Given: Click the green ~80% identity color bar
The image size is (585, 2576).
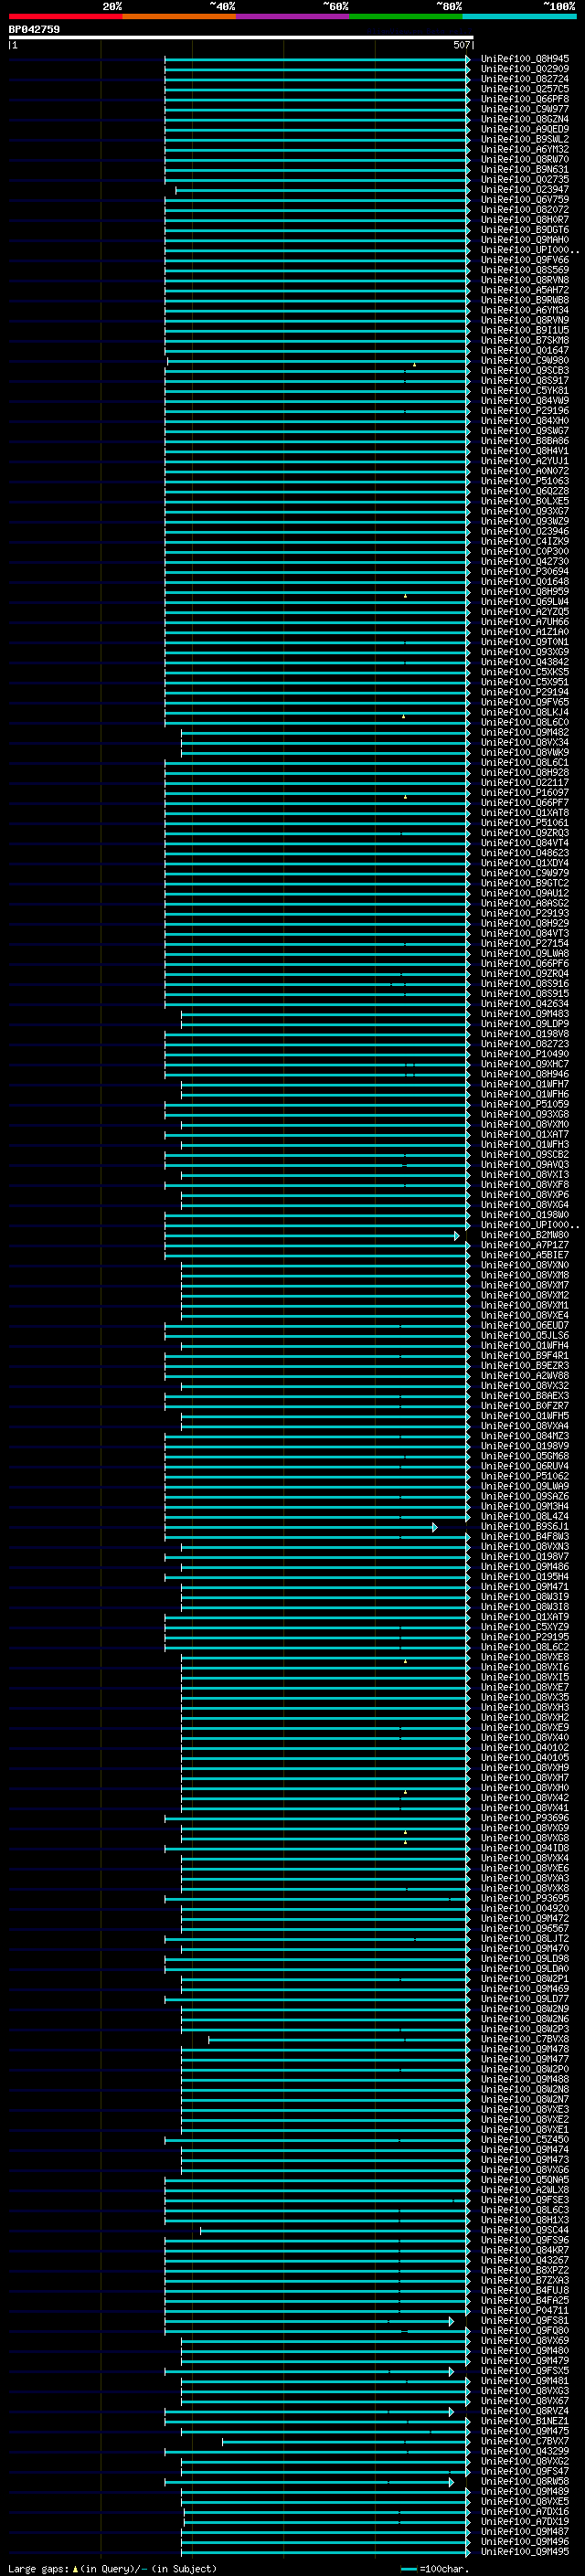Looking at the screenshot, I should pyautogui.click(x=405, y=16).
